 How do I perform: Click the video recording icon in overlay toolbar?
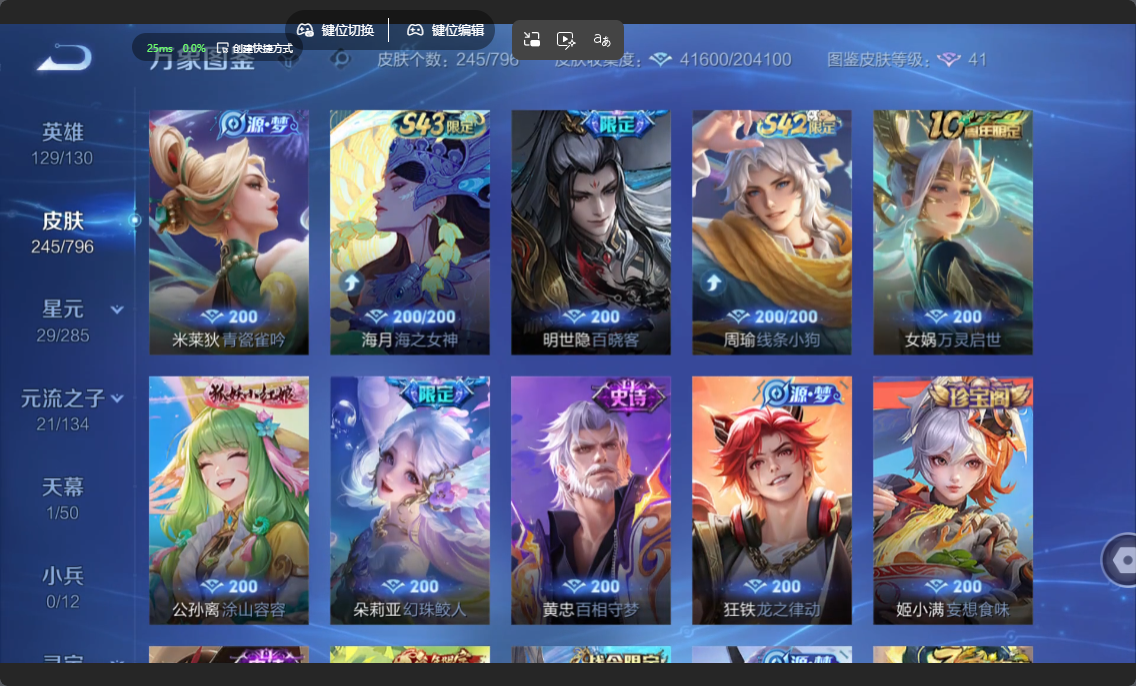[x=566, y=40]
